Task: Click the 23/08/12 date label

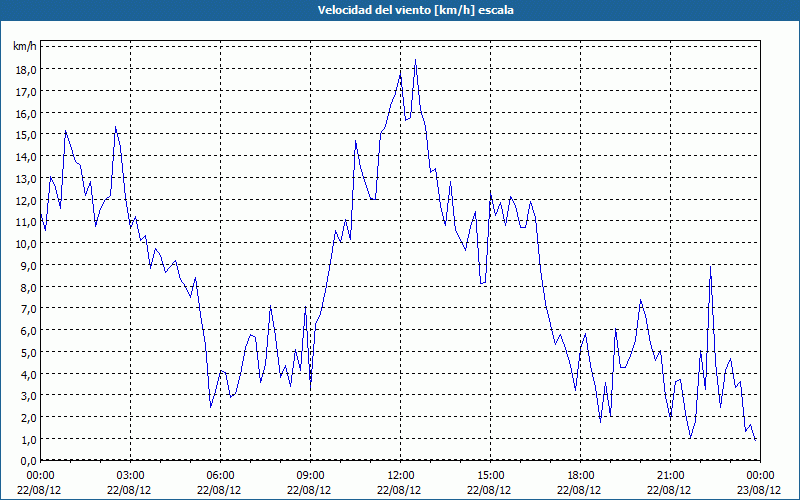Action: (x=759, y=490)
